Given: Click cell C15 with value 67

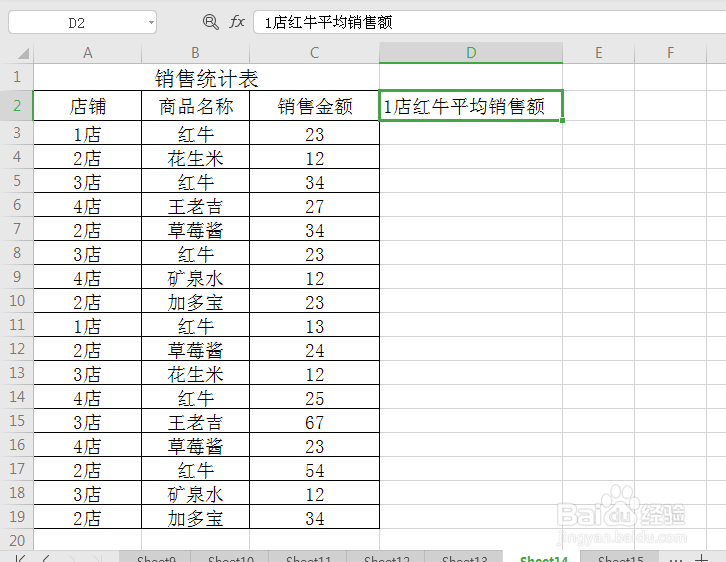Looking at the screenshot, I should tap(314, 422).
